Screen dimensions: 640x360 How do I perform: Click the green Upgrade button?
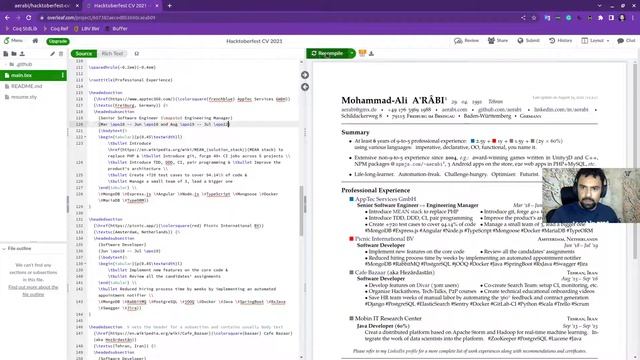point(58,41)
